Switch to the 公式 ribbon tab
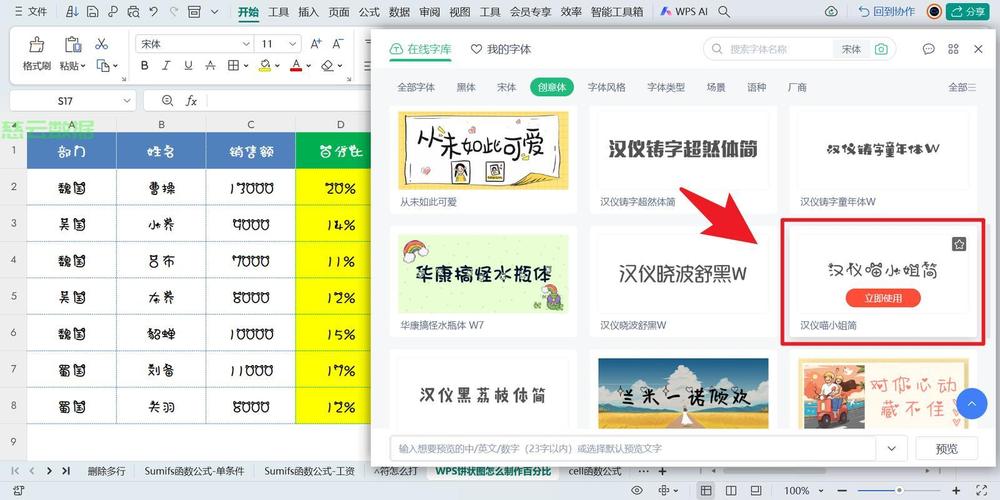Viewport: 1000px width, 500px height. coord(369,11)
